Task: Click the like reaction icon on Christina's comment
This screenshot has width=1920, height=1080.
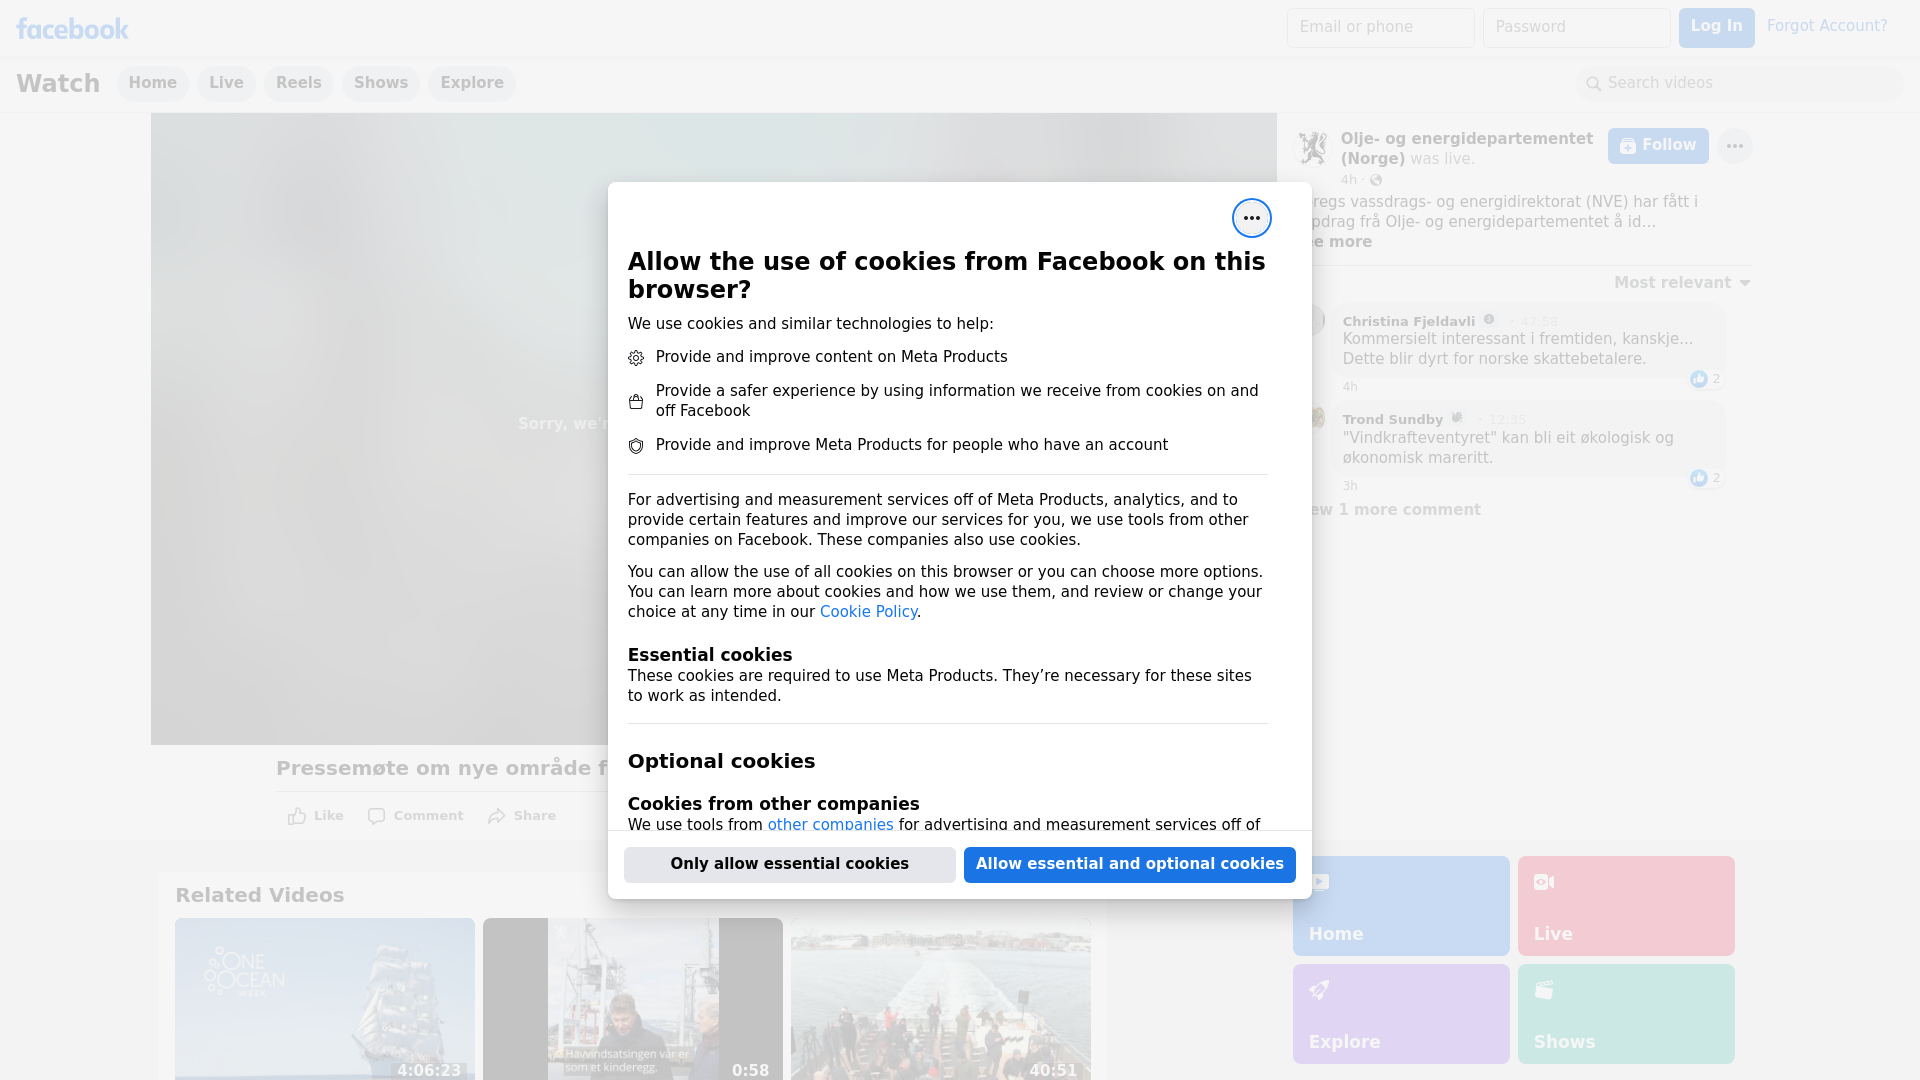Action: [1698, 379]
